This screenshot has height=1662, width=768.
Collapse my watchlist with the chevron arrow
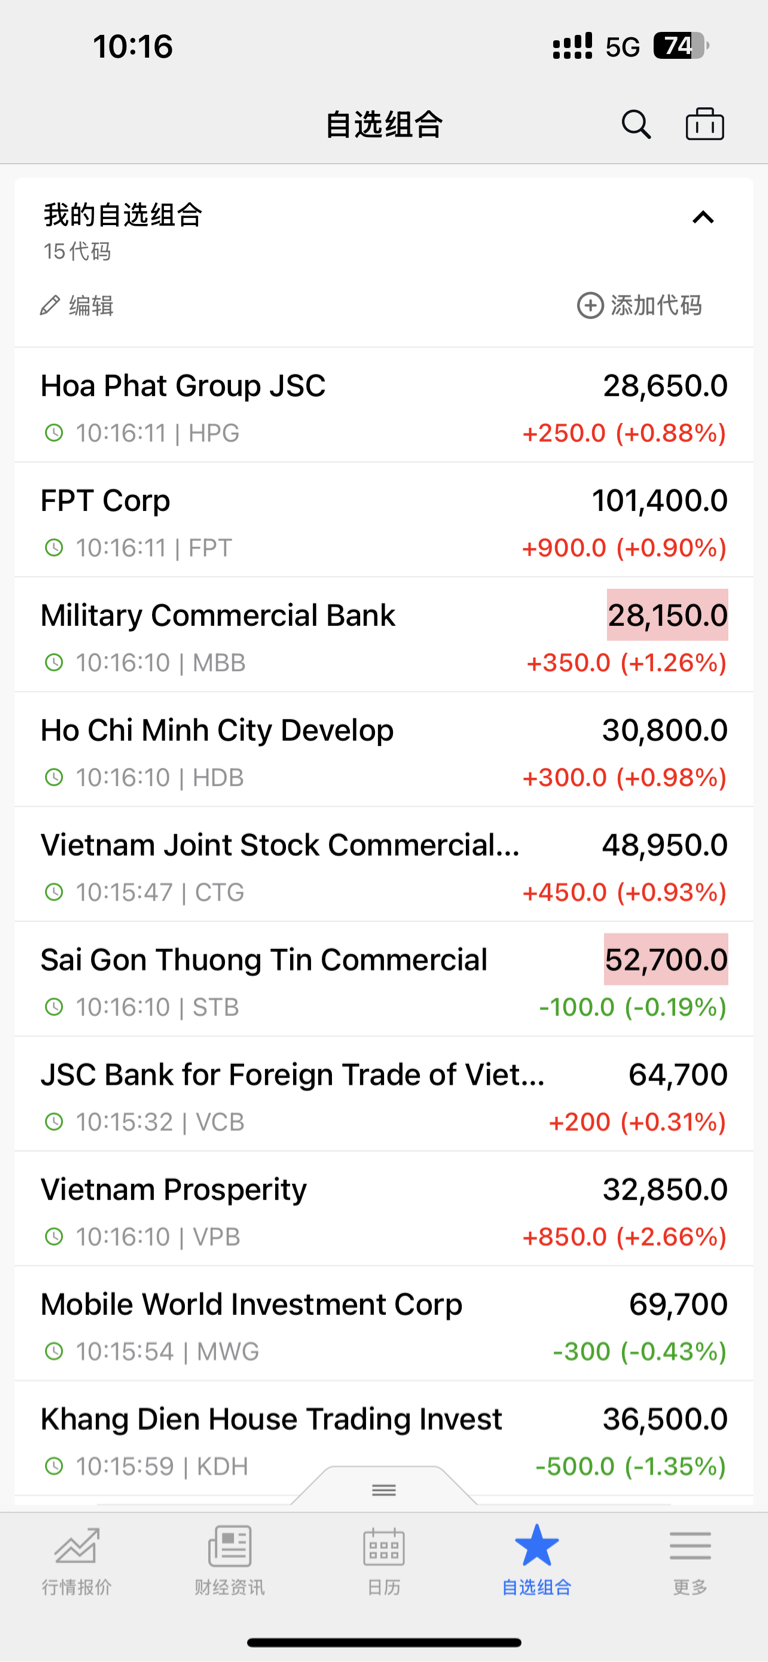point(703,217)
